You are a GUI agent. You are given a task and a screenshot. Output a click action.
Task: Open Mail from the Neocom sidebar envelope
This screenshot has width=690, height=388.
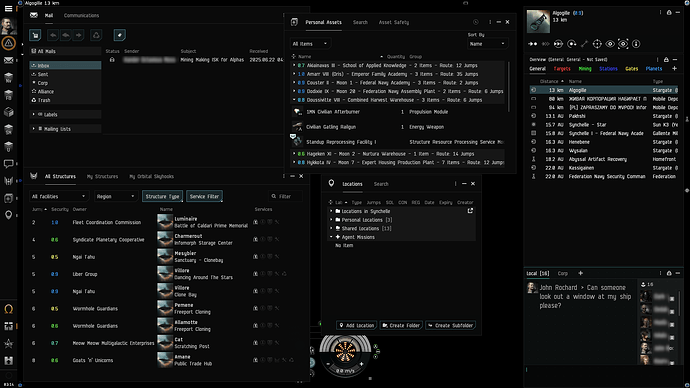(8, 60)
